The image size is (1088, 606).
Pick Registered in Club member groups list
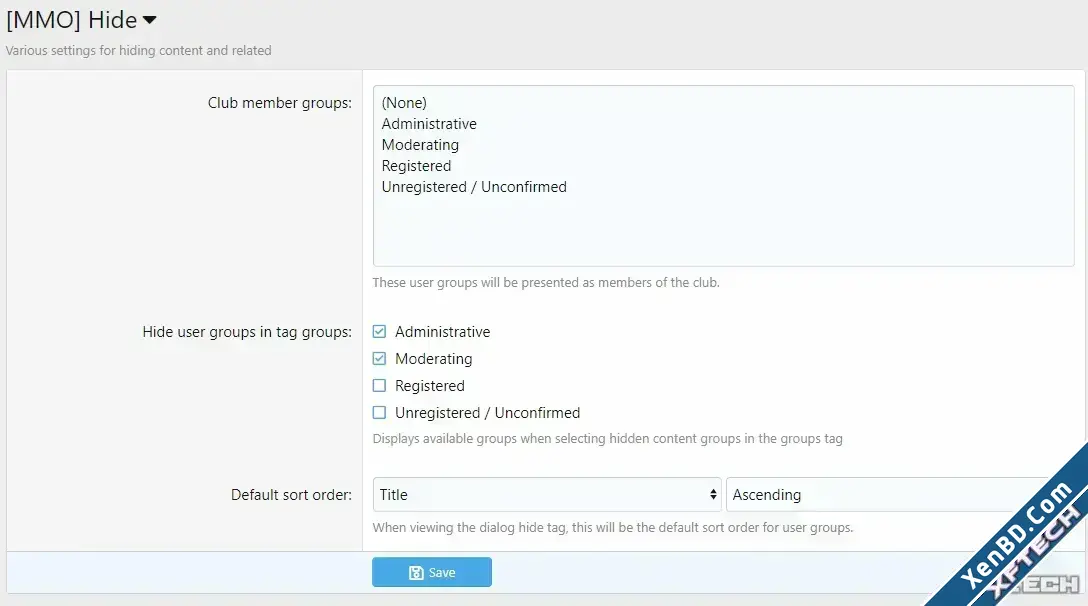tap(416, 166)
